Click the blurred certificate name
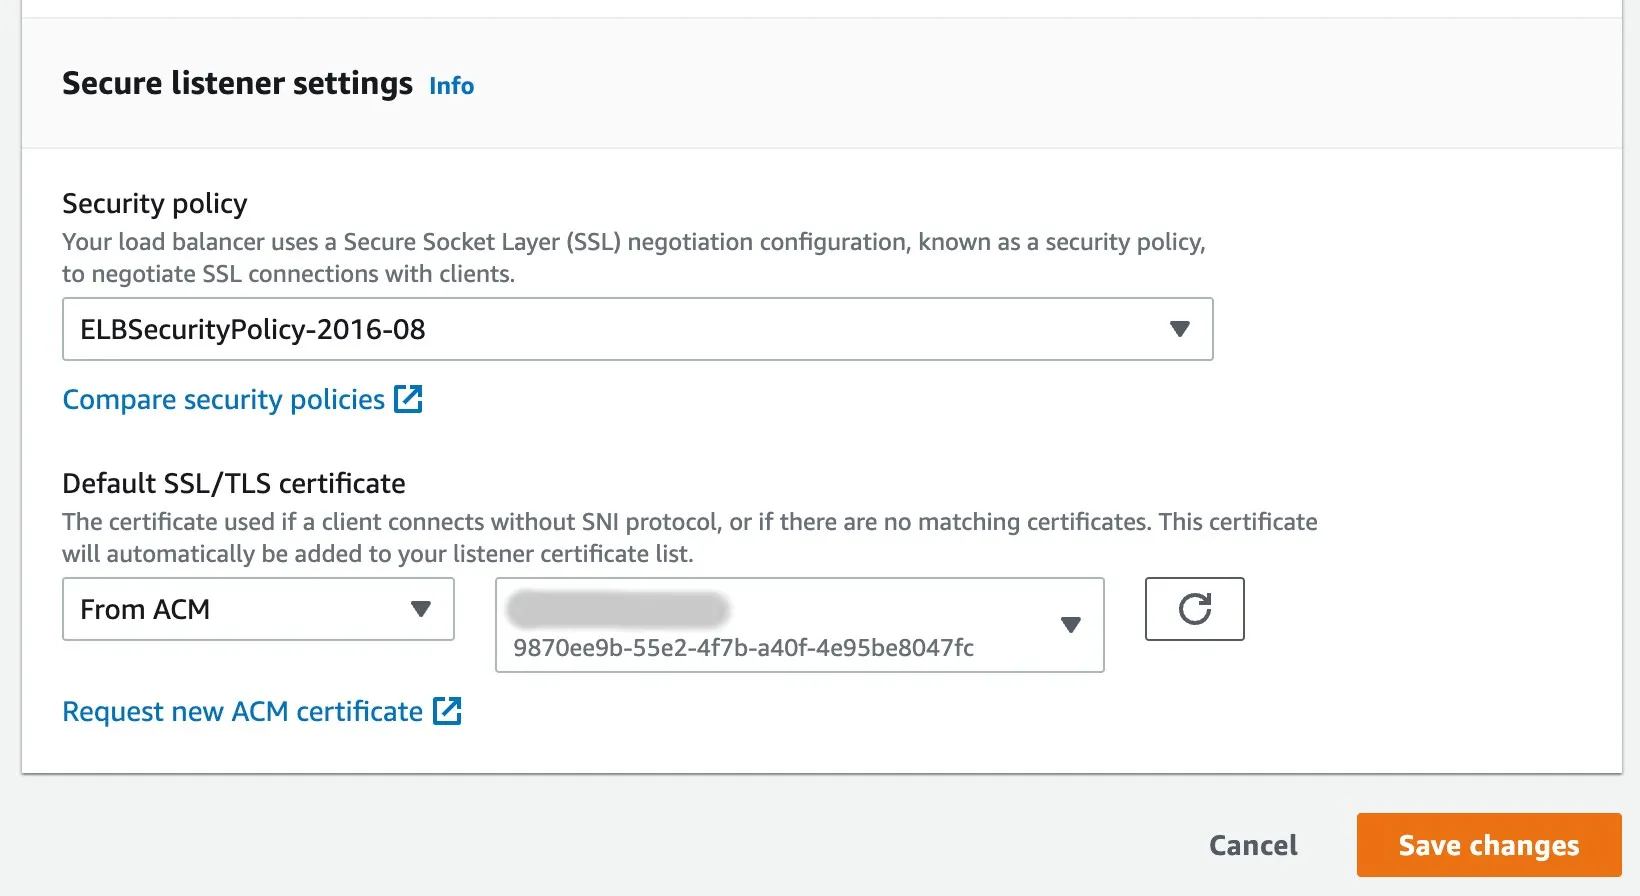Image resolution: width=1640 pixels, height=896 pixels. pyautogui.click(x=618, y=608)
